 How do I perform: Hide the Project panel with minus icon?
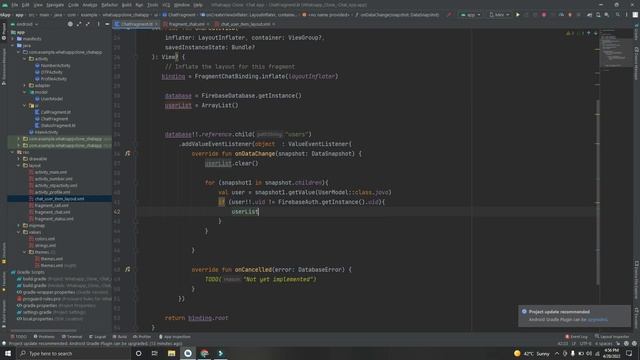click(x=107, y=24)
